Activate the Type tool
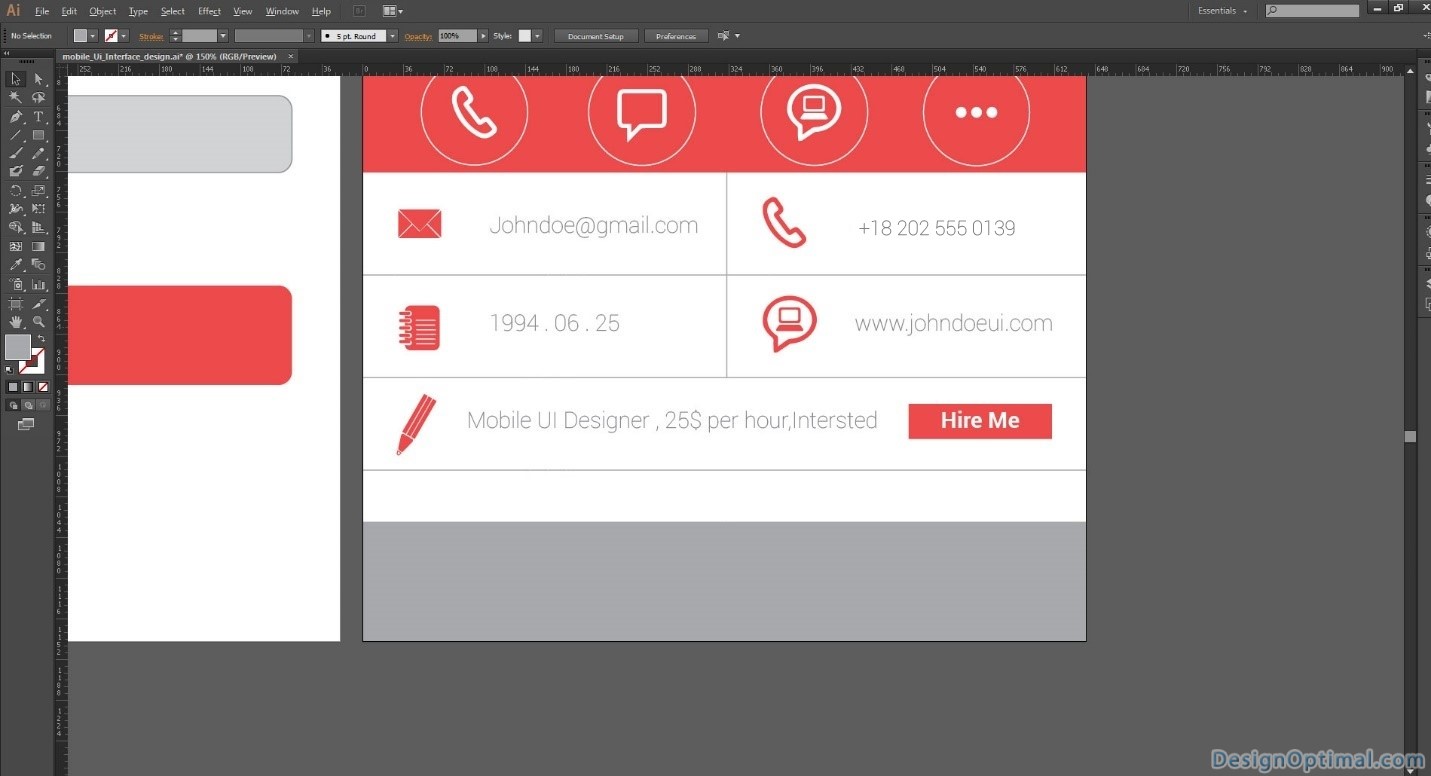Image resolution: width=1431 pixels, height=776 pixels. [x=38, y=116]
